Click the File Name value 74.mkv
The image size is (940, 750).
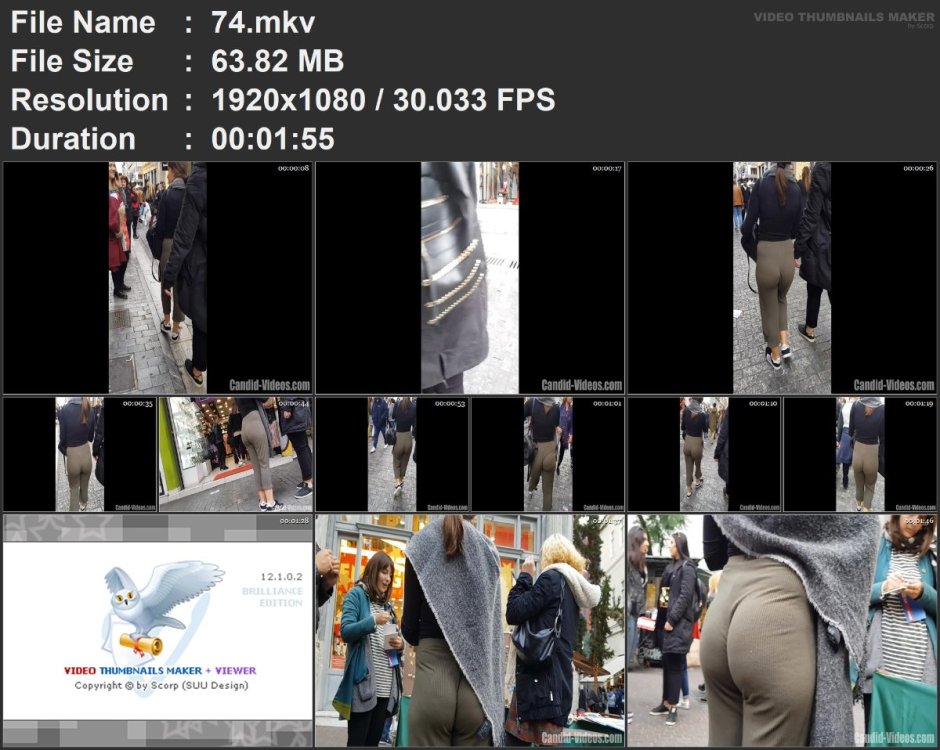[263, 23]
